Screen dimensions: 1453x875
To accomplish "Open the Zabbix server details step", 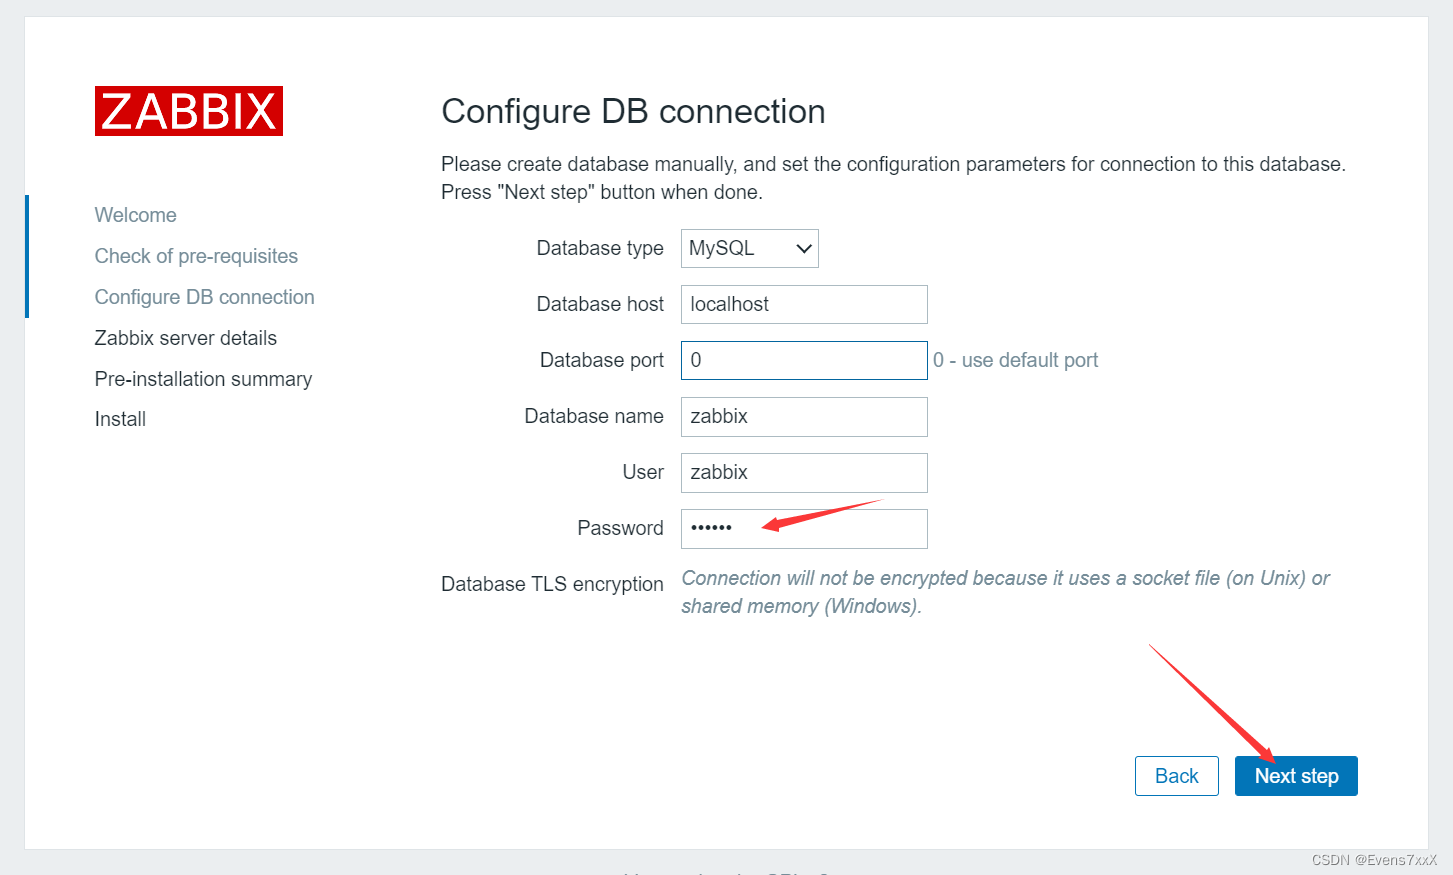I will tap(185, 338).
